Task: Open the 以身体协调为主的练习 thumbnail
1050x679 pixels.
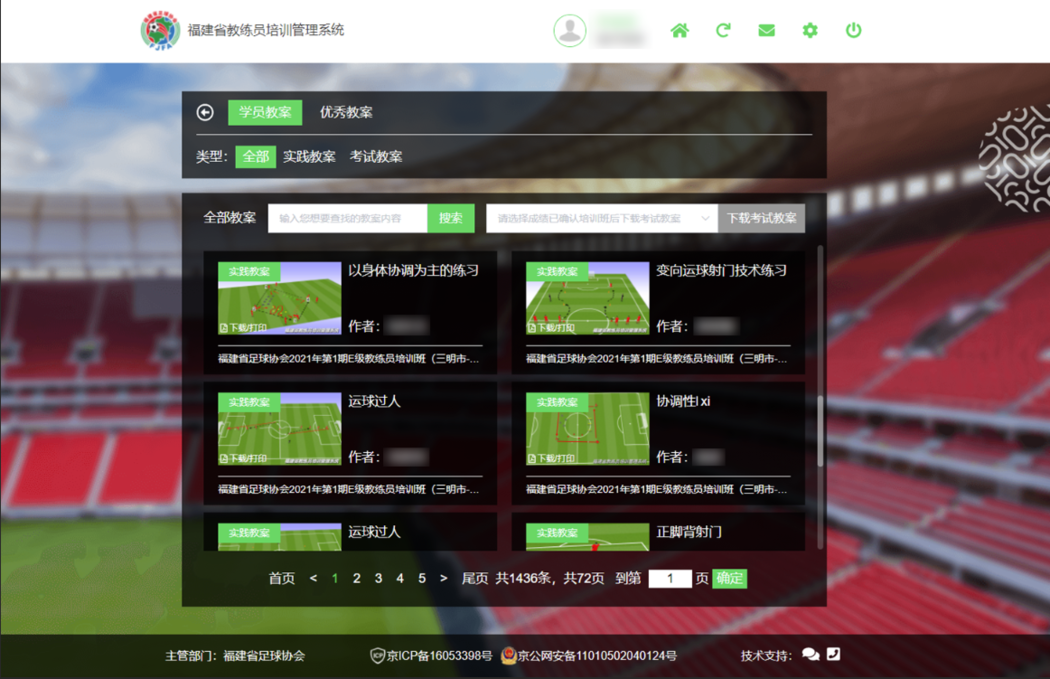Action: (280, 298)
